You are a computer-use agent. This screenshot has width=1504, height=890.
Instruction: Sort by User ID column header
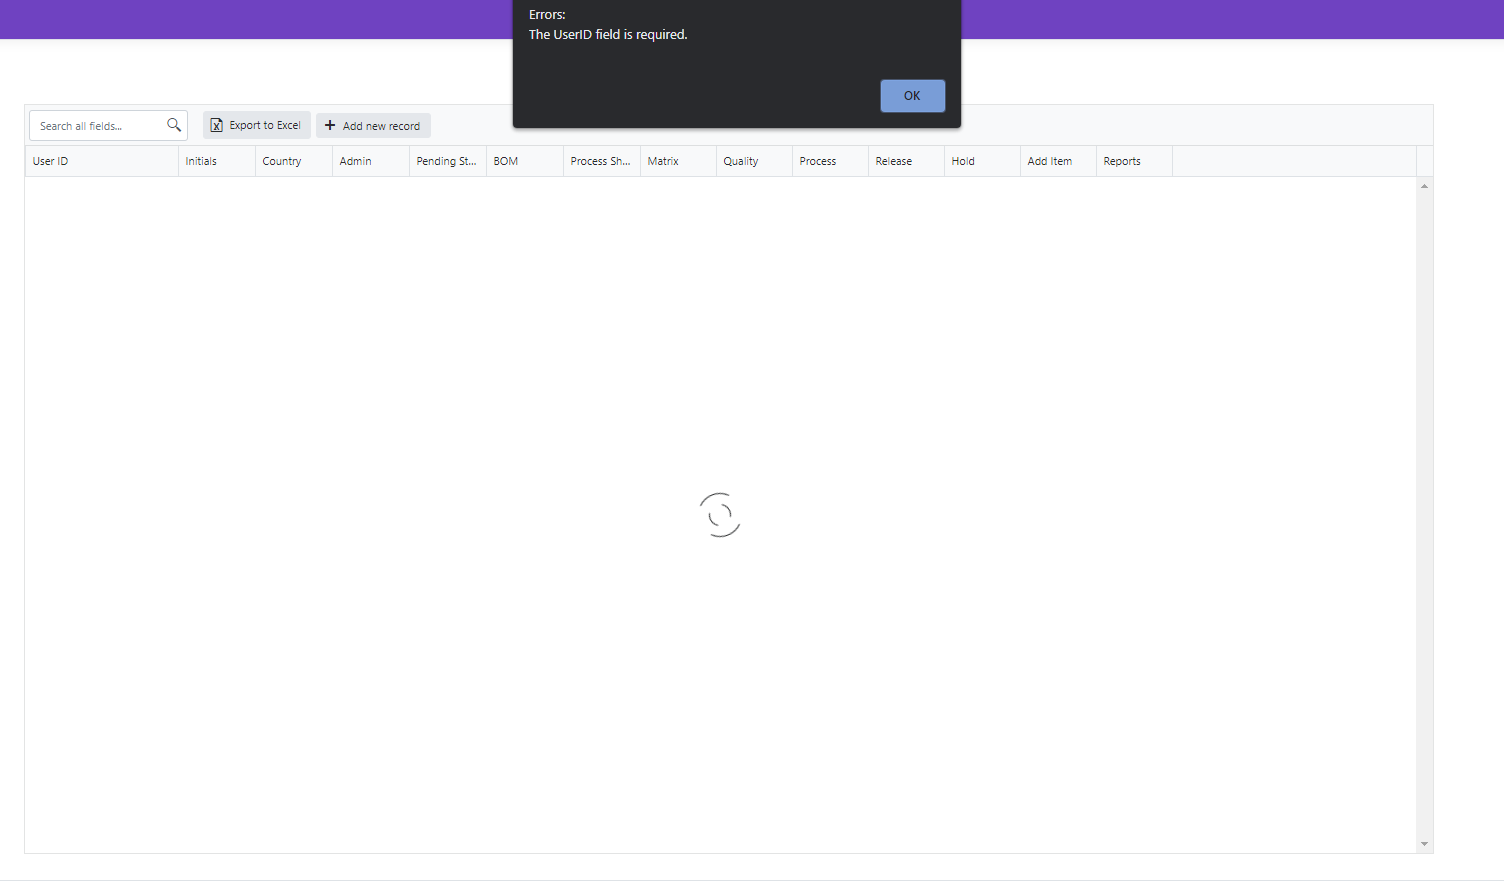(x=102, y=161)
